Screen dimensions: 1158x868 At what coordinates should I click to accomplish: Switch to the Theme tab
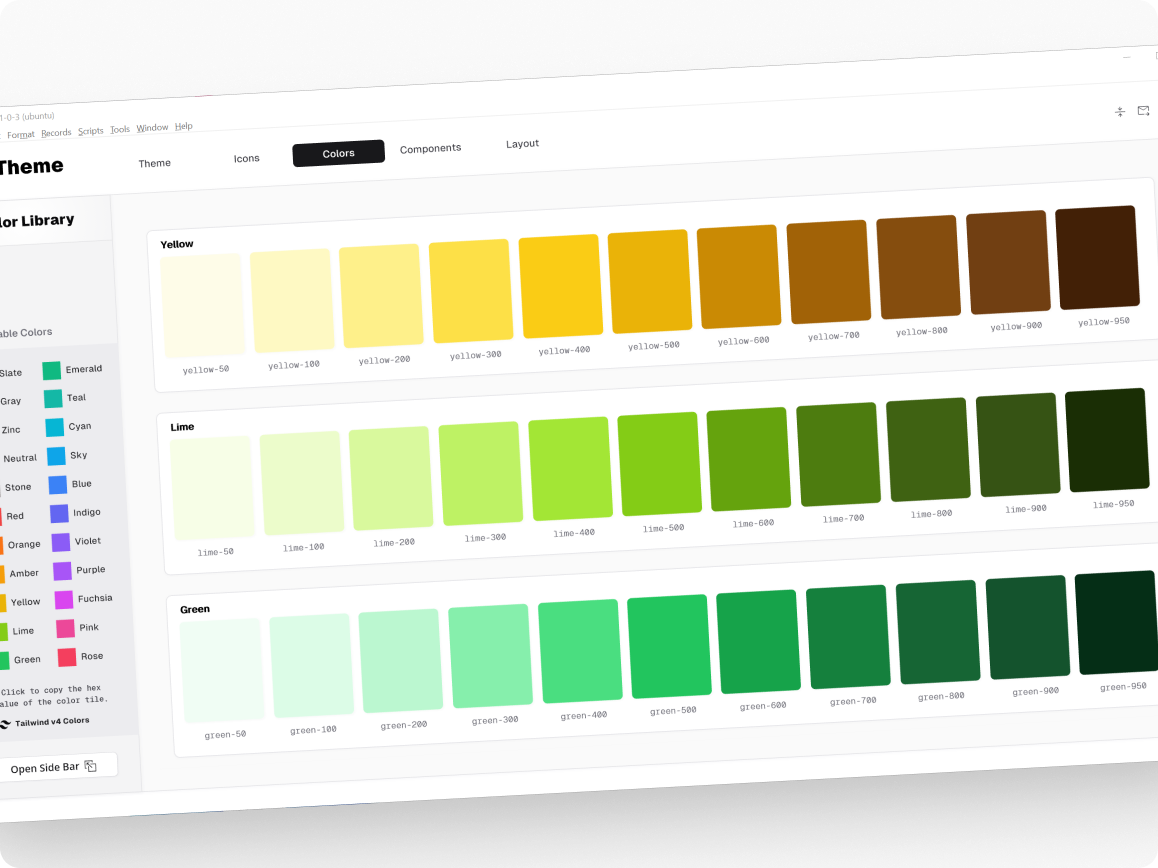click(x=154, y=163)
